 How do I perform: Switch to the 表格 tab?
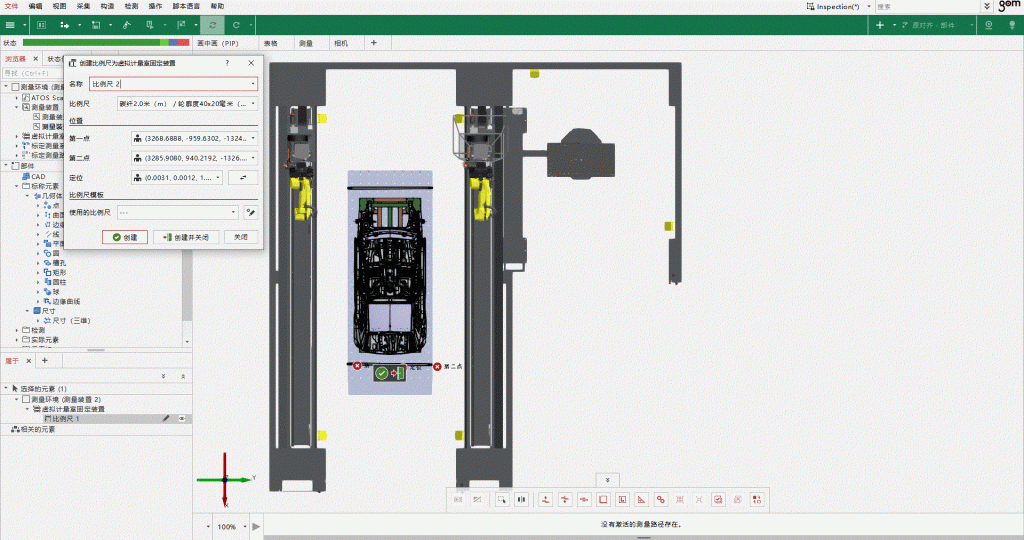tap(271, 43)
